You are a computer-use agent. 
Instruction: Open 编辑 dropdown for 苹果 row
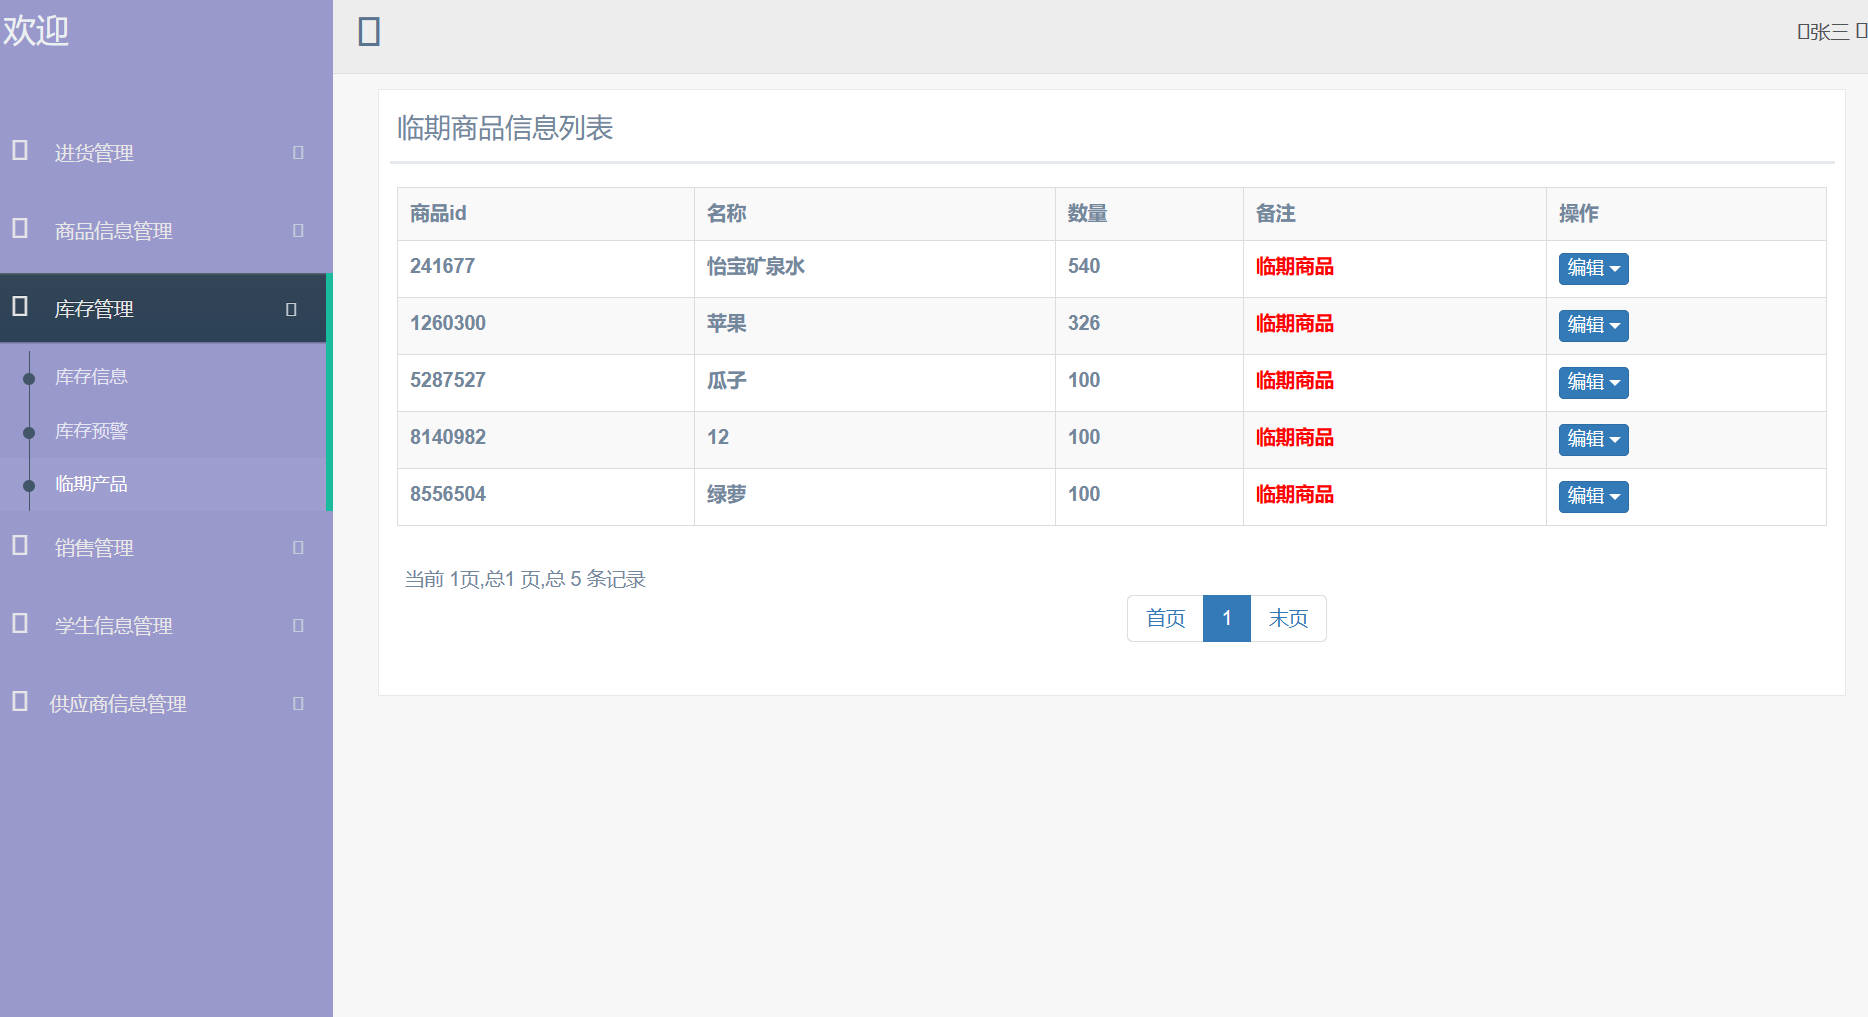pos(1592,325)
